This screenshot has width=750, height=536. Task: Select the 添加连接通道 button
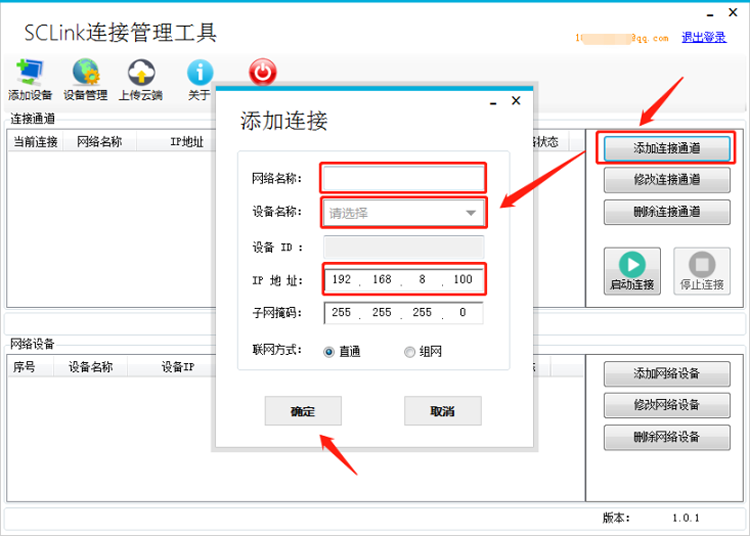pos(667,148)
